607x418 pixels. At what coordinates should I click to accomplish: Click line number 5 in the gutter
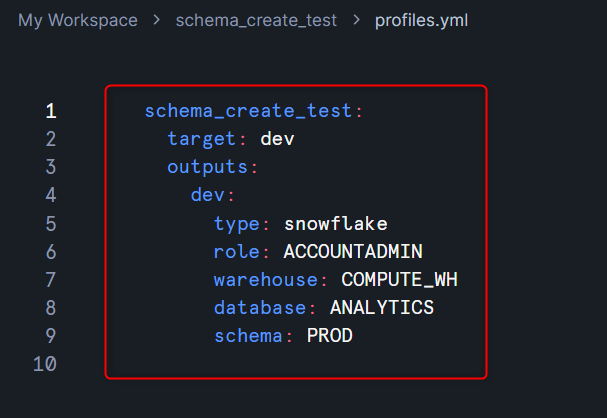(x=51, y=223)
